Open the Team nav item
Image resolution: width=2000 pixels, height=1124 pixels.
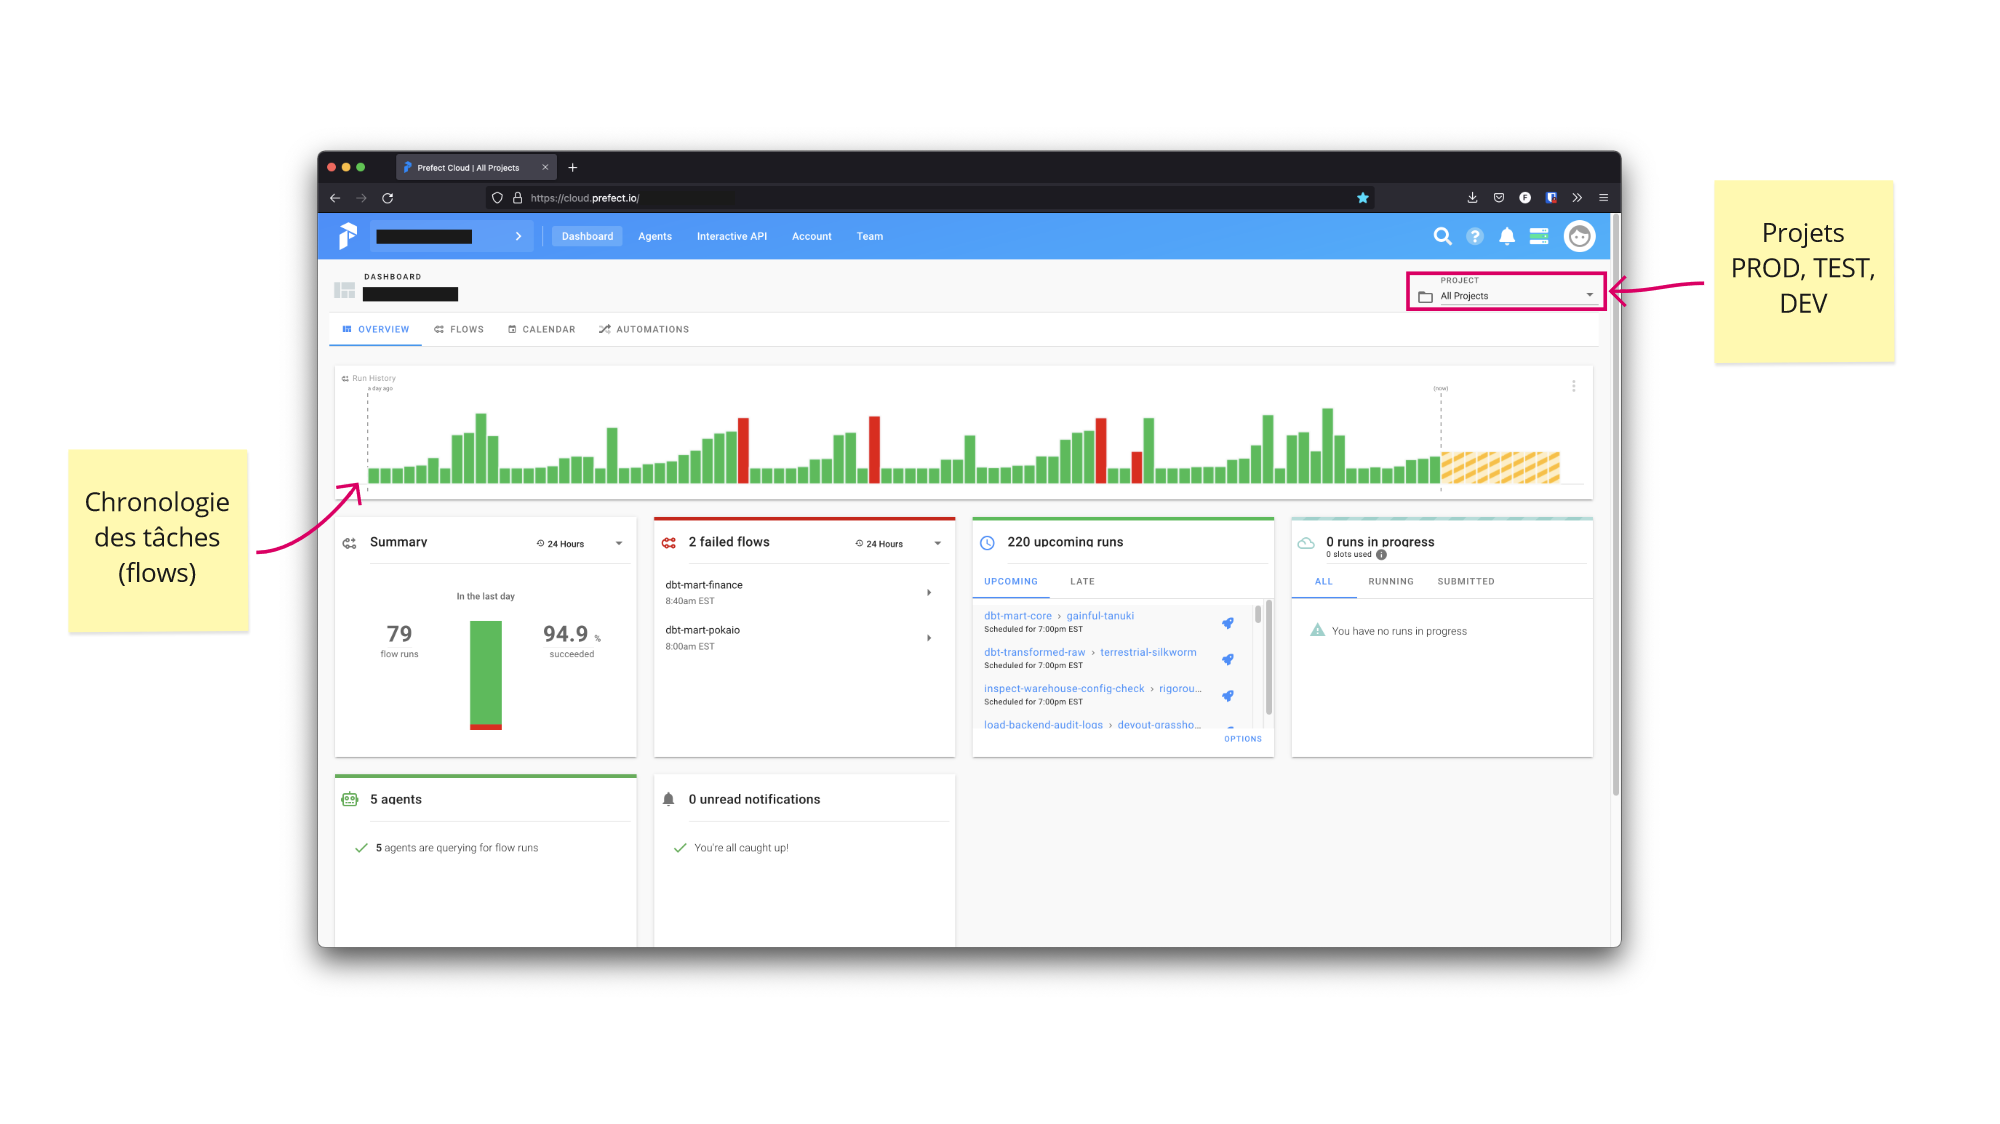(870, 236)
